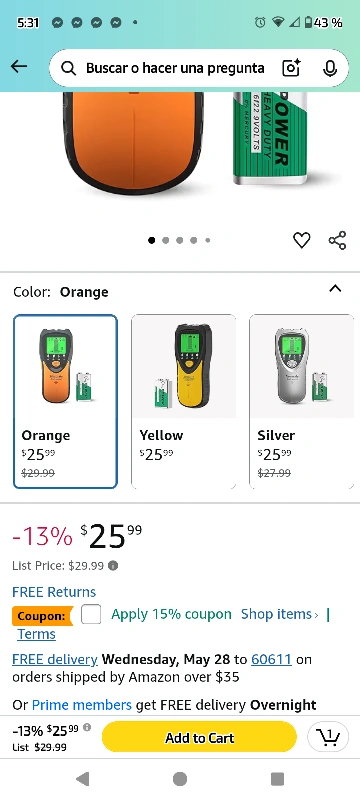360x800 pixels.
Task: Open Shop items coupon link
Action: (x=279, y=614)
